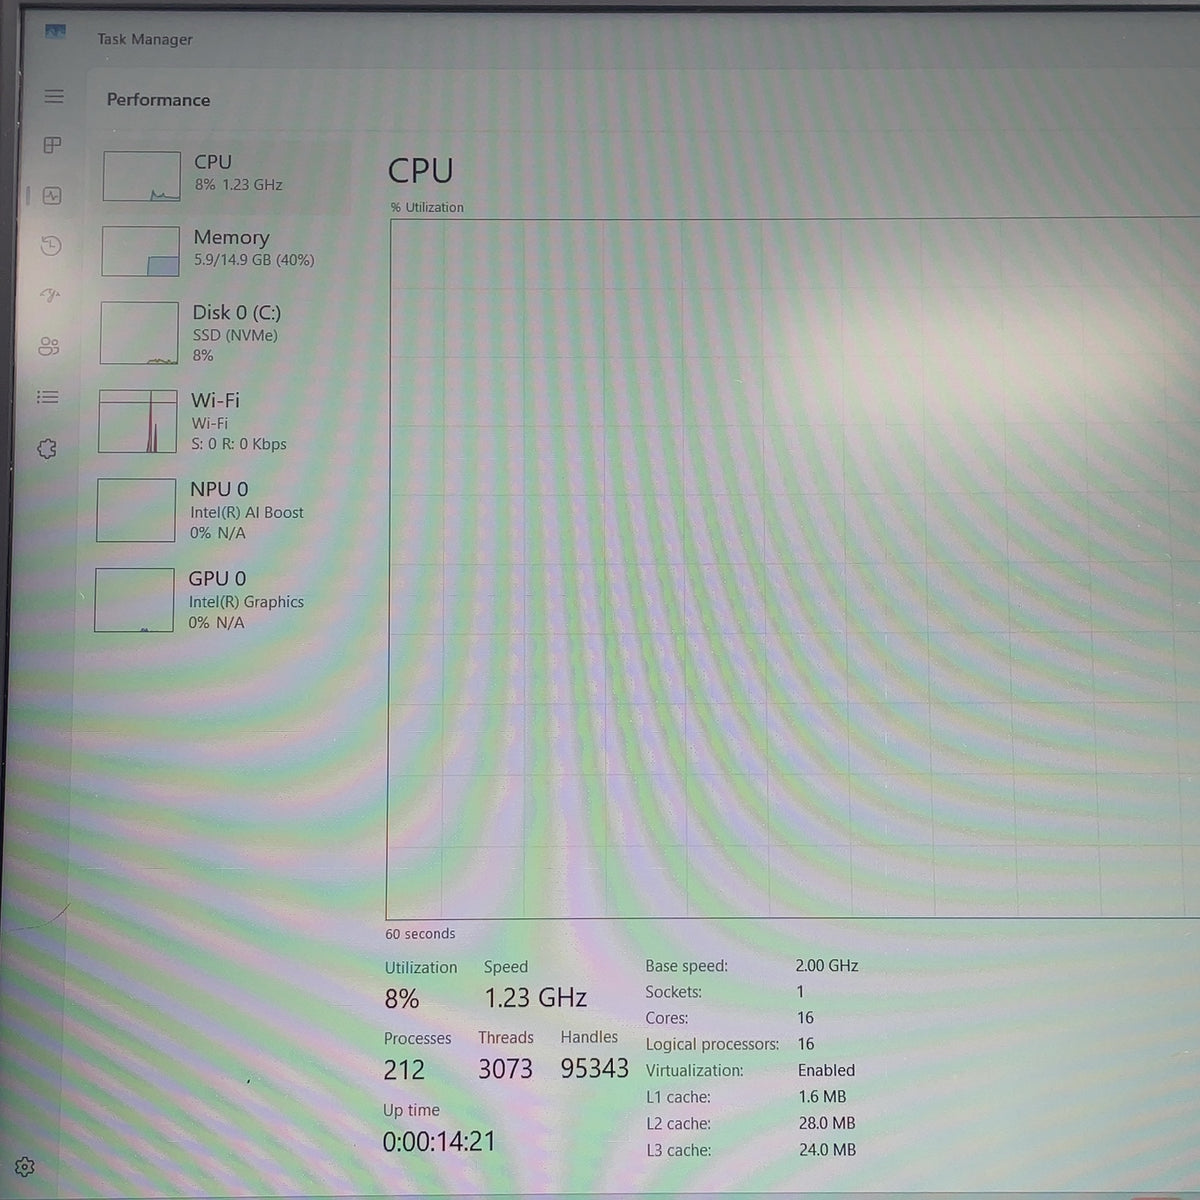Viewport: 1200px width, 1200px height.
Task: Click the L1 cache value 1.6 MB
Action: 822,1097
